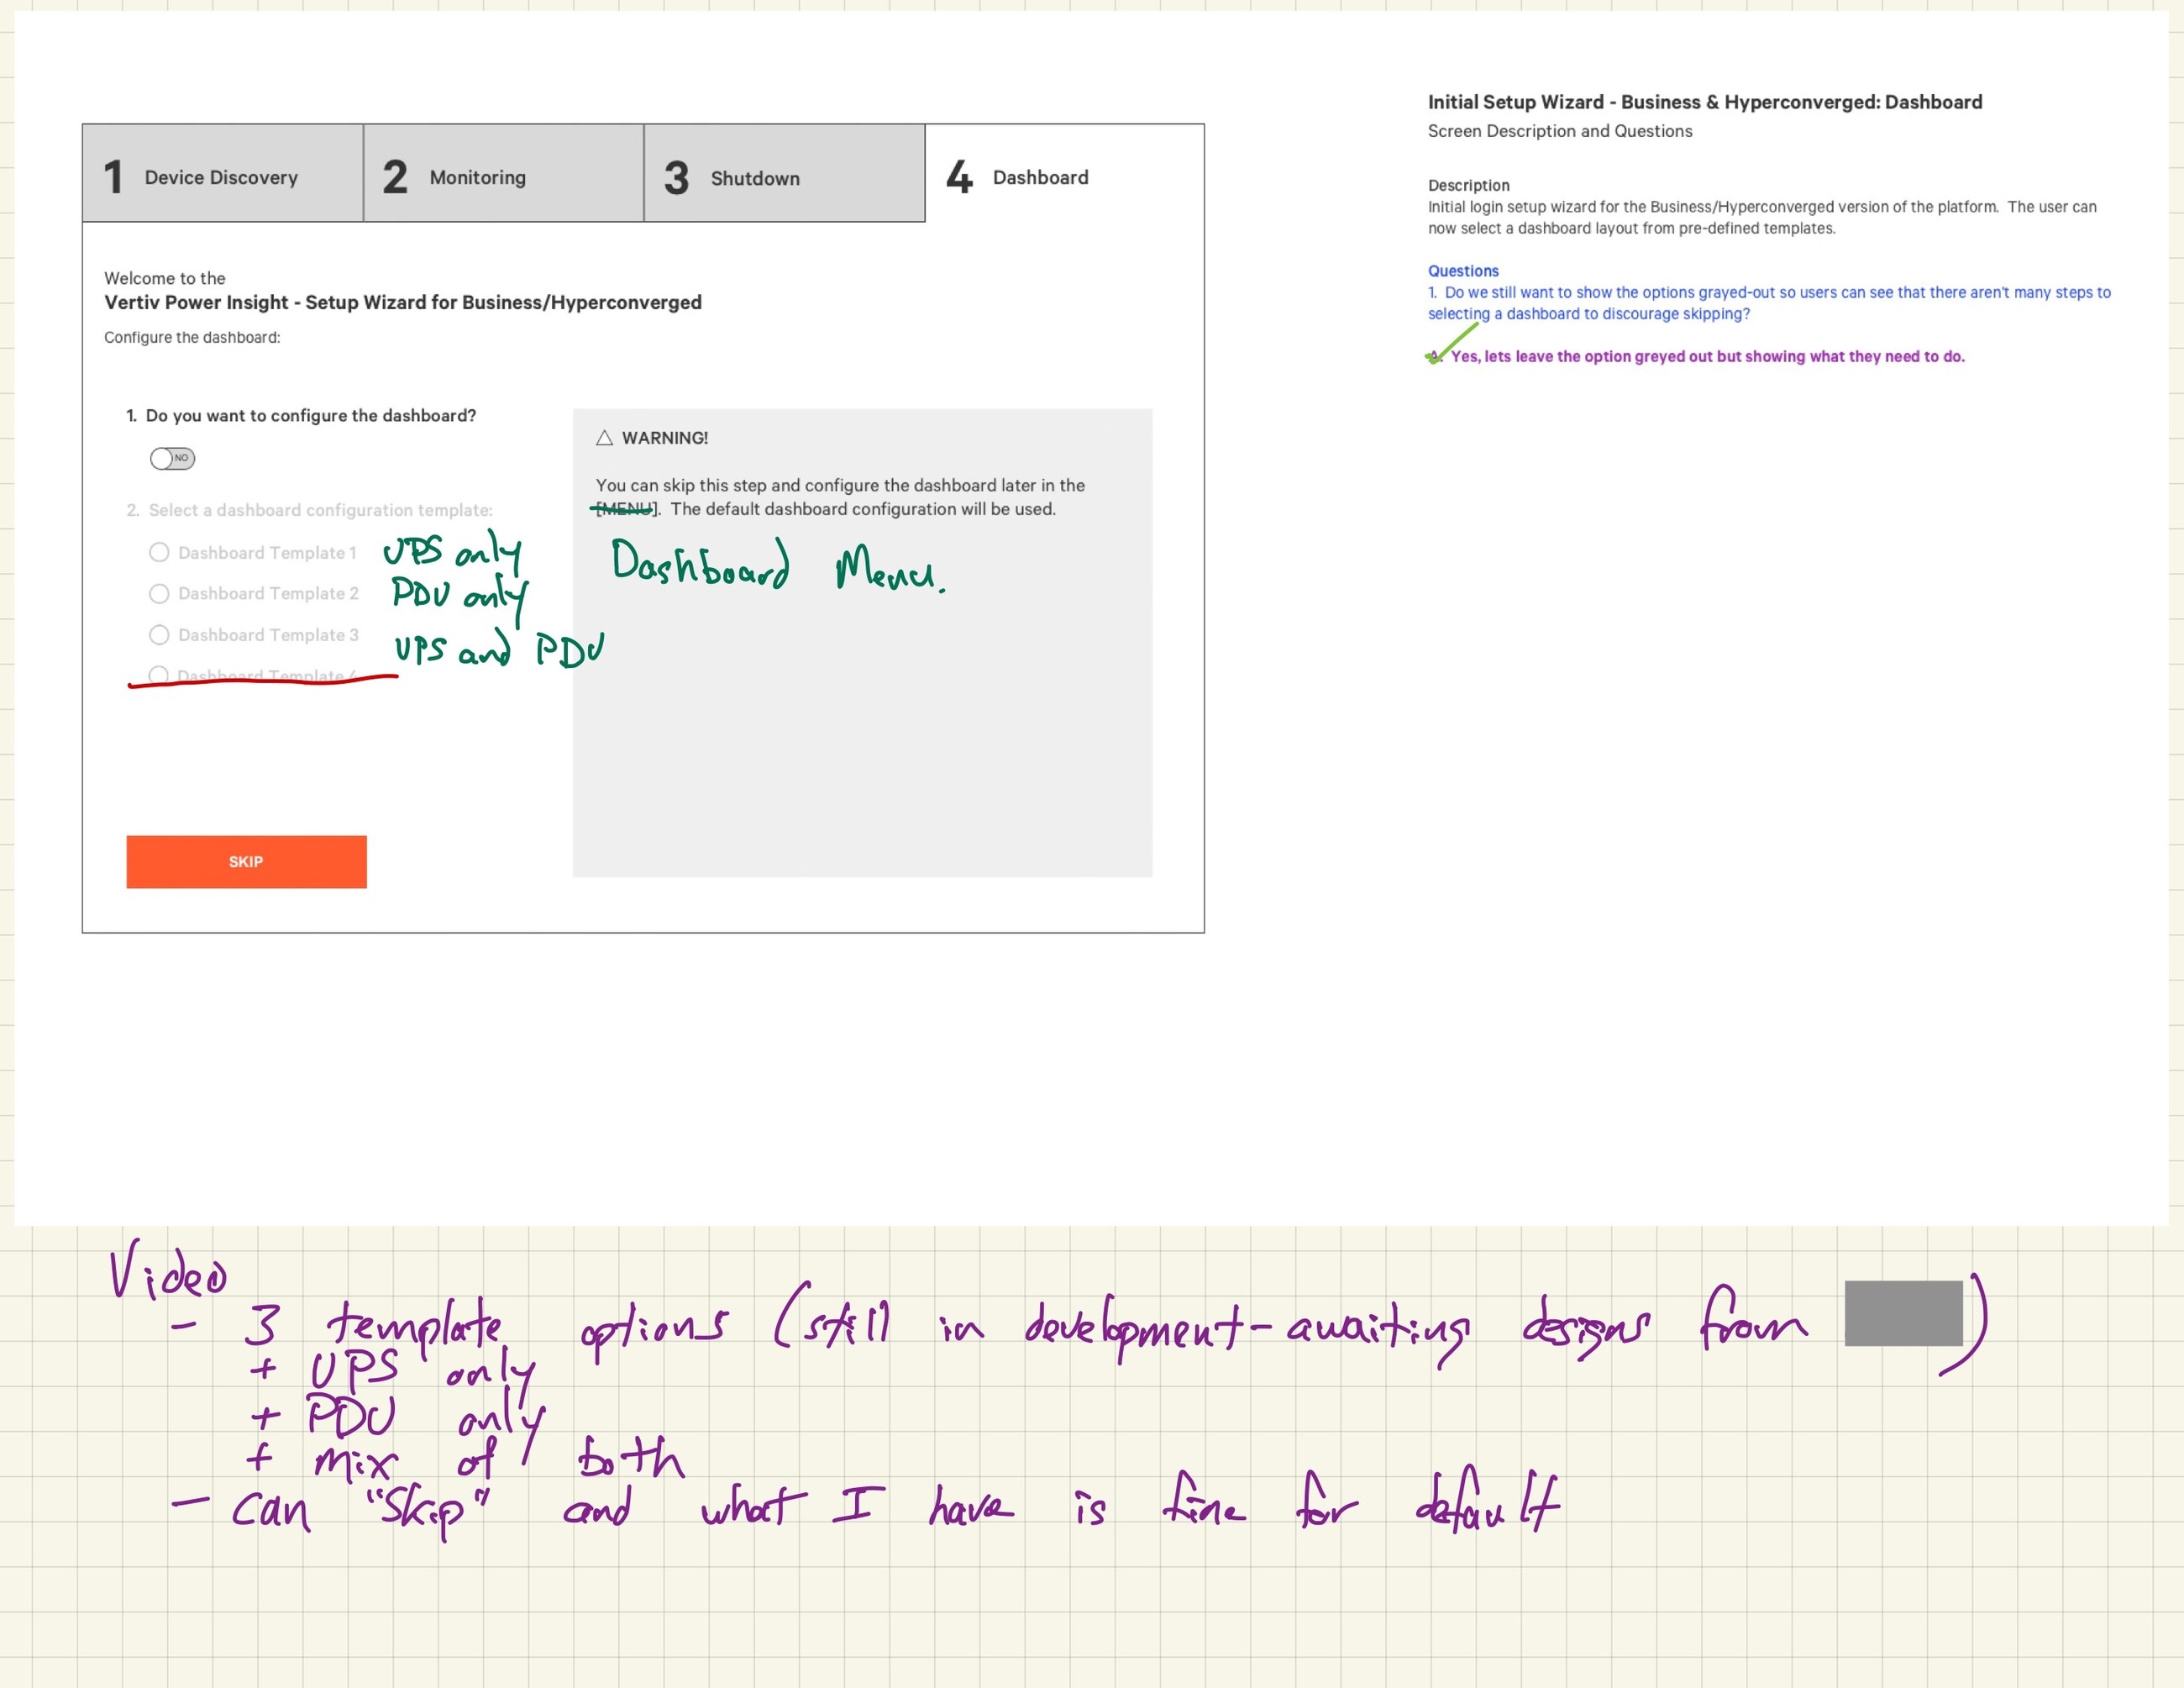Viewport: 2184px width, 1688px height.
Task: Click 'Select a dashboard configuration template:' label
Action: coord(310,510)
